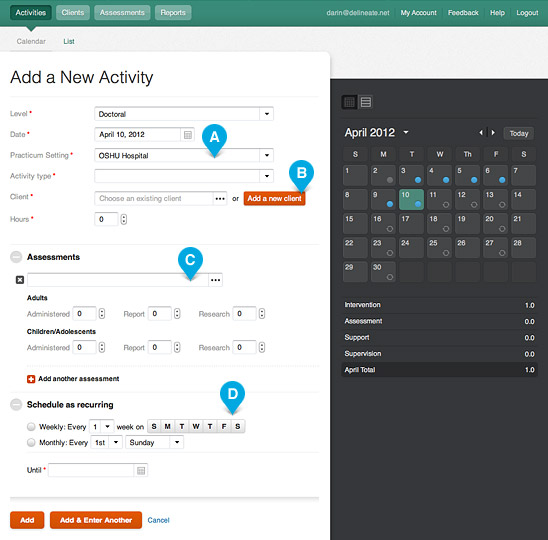
Task: Select April 16 on the calendar
Action: (x=383, y=224)
